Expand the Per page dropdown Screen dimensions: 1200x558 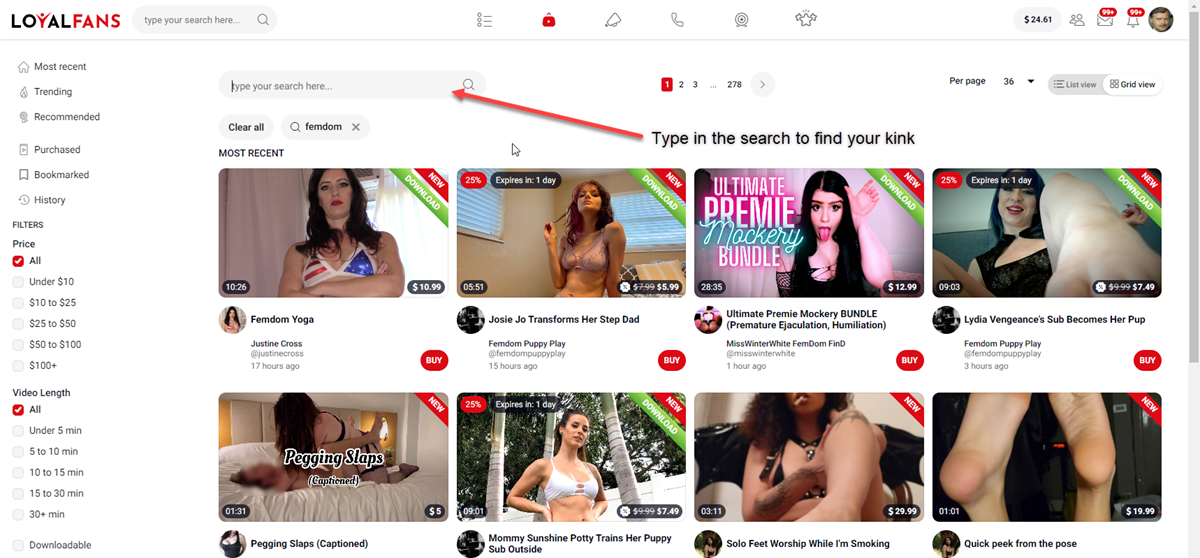[x=1019, y=82]
